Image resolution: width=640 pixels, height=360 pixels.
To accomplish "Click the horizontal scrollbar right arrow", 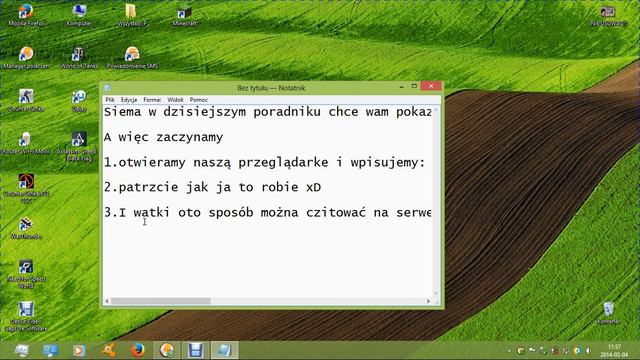I will coord(428,301).
